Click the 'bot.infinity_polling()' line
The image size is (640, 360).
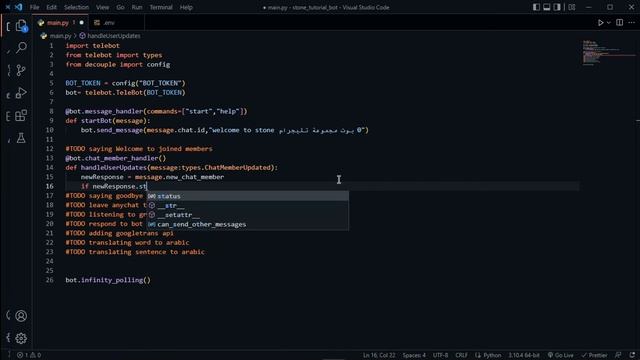coord(108,280)
